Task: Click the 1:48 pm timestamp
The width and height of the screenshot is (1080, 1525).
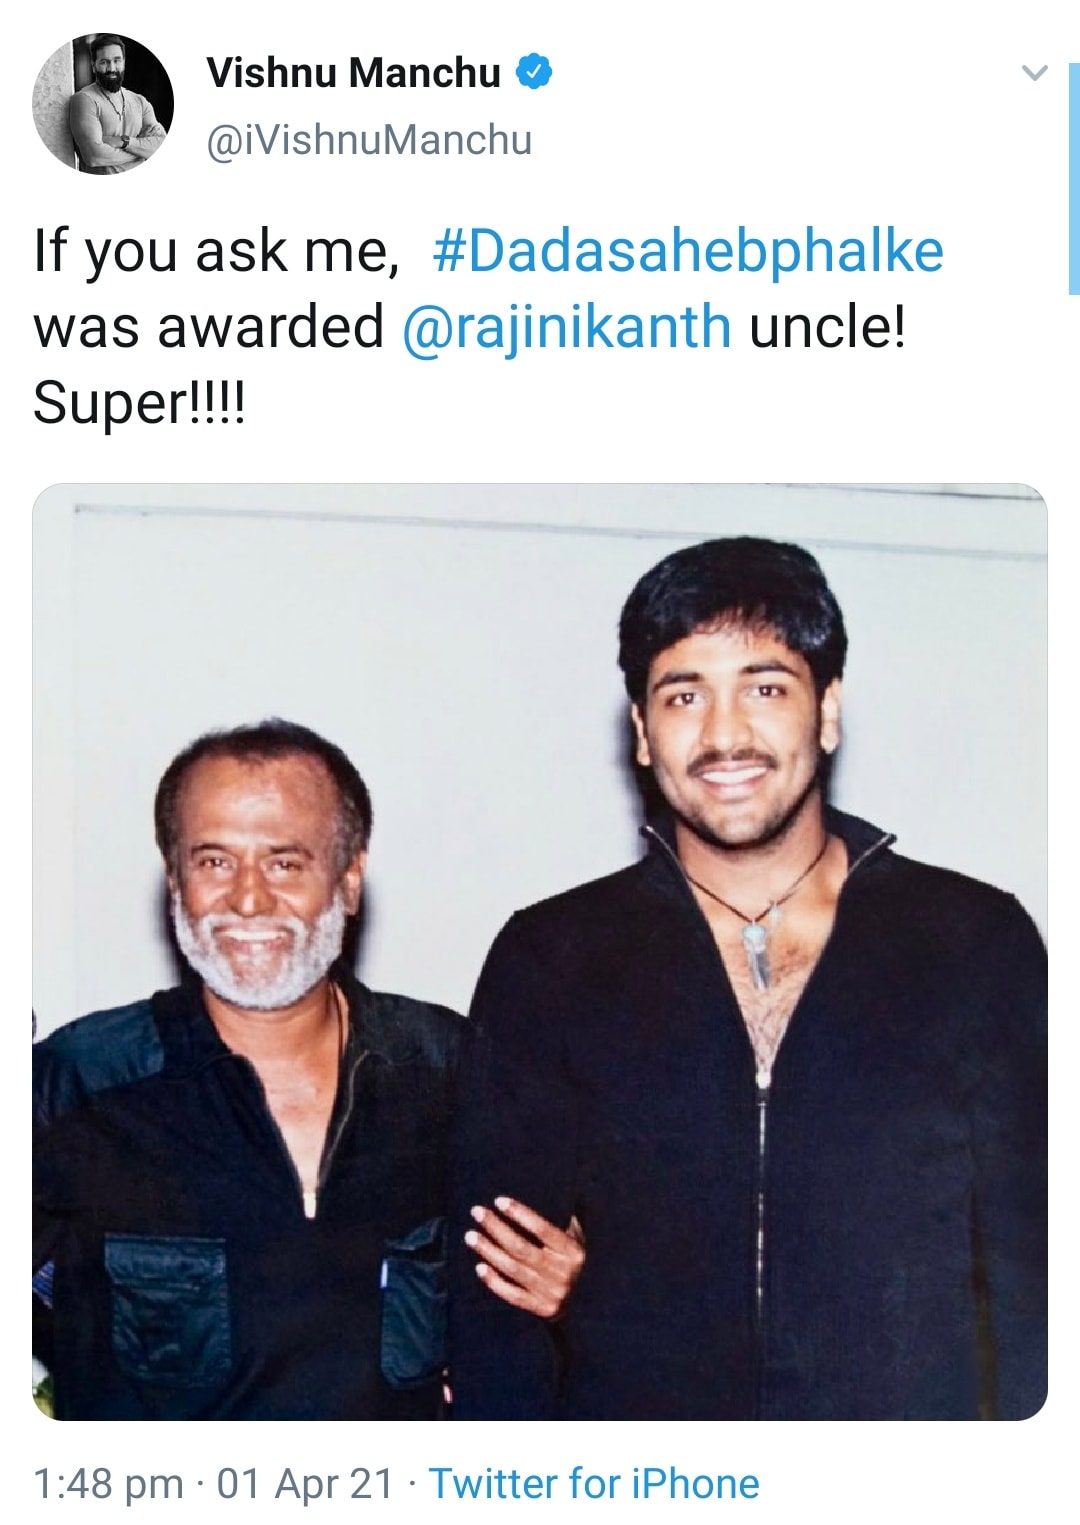Action: click(108, 1483)
